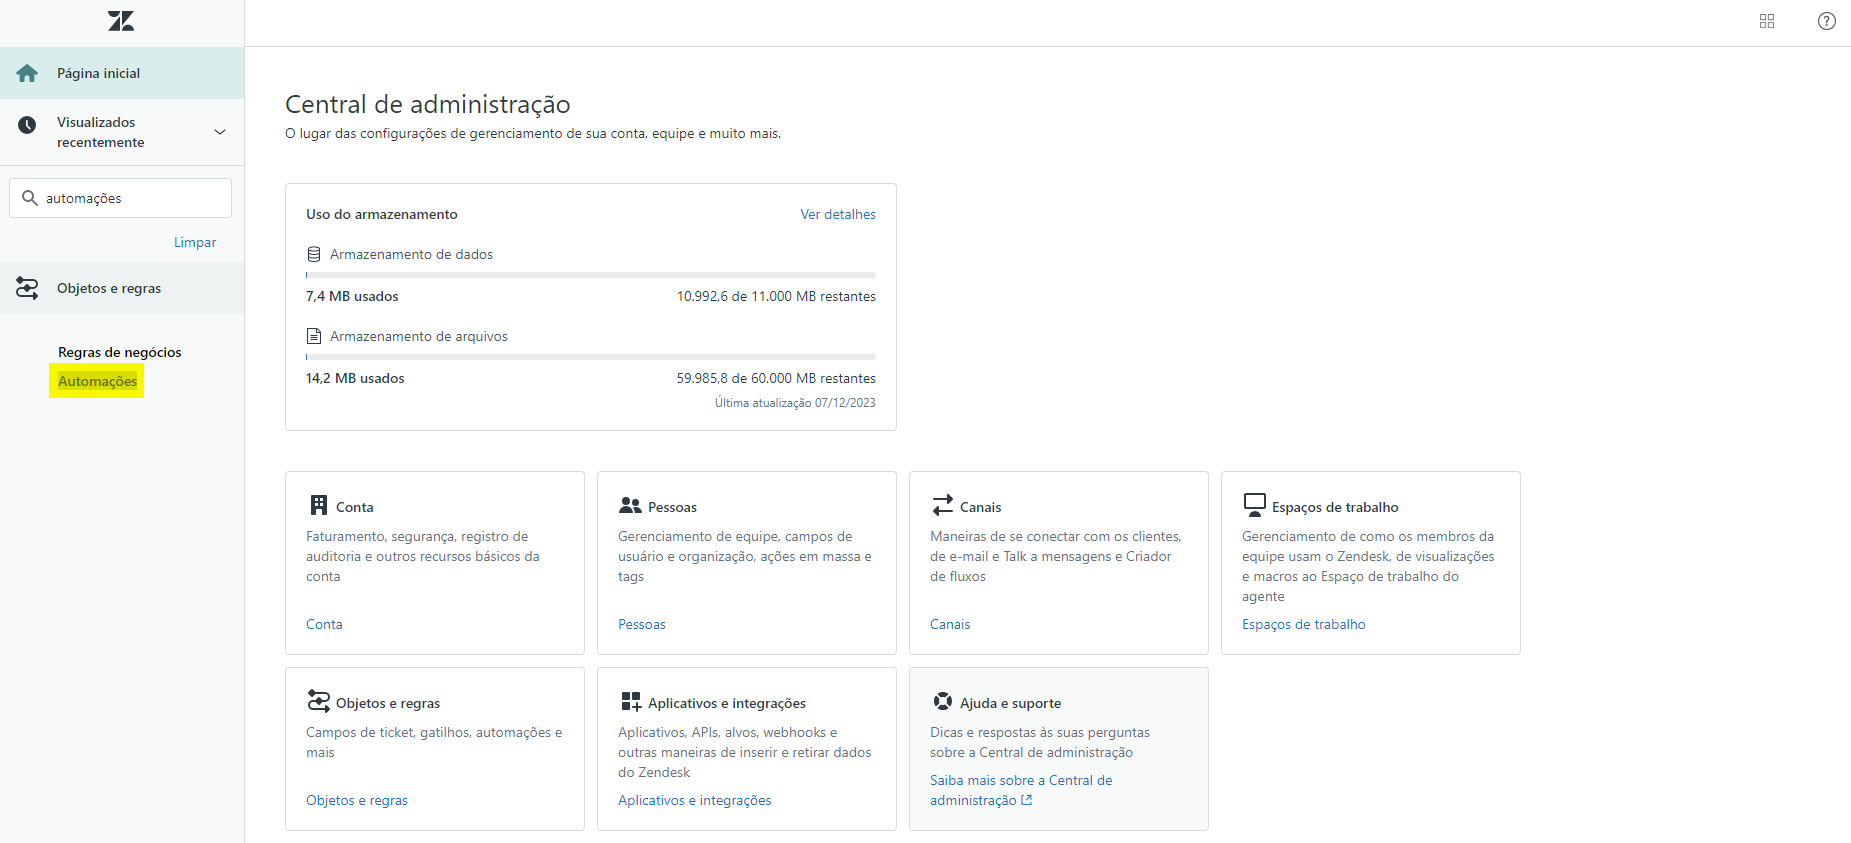
Task: Click the Zendesk logo icon
Action: (121, 21)
